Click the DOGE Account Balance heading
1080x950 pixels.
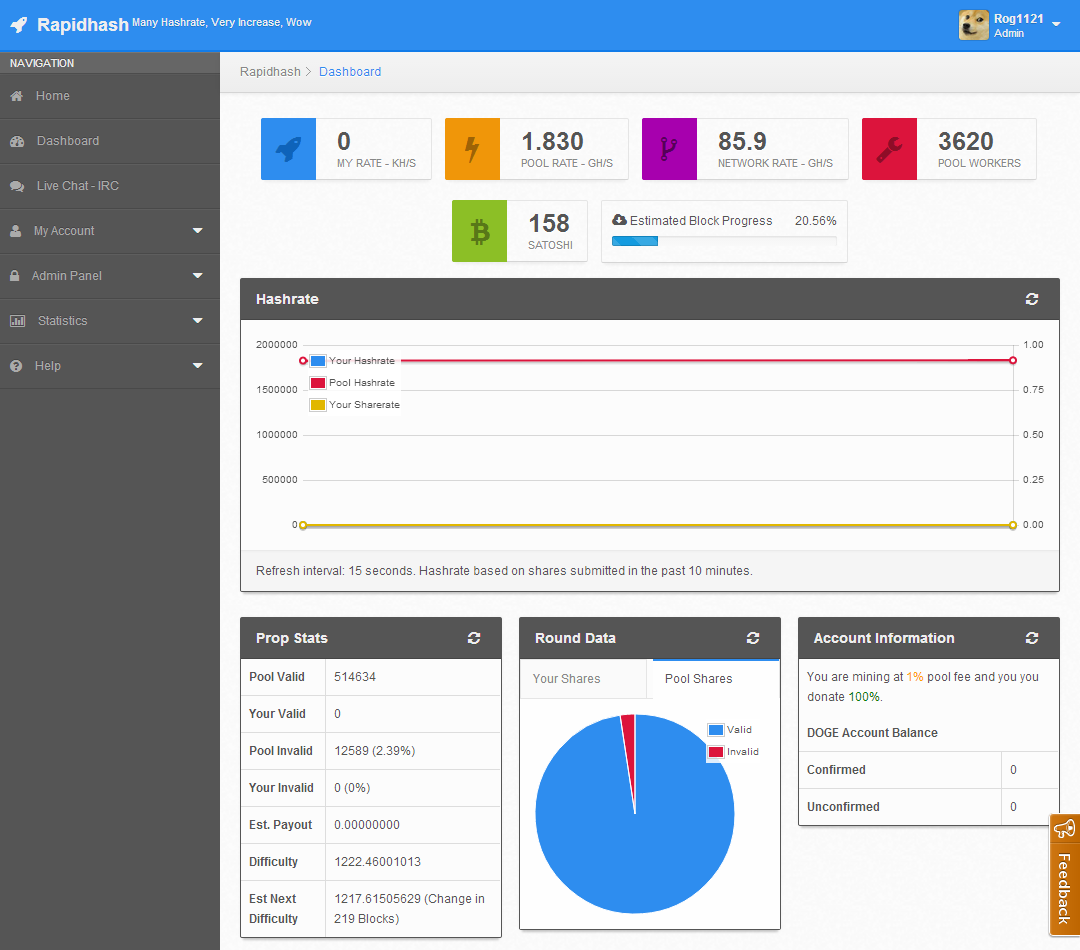pyautogui.click(x=872, y=733)
